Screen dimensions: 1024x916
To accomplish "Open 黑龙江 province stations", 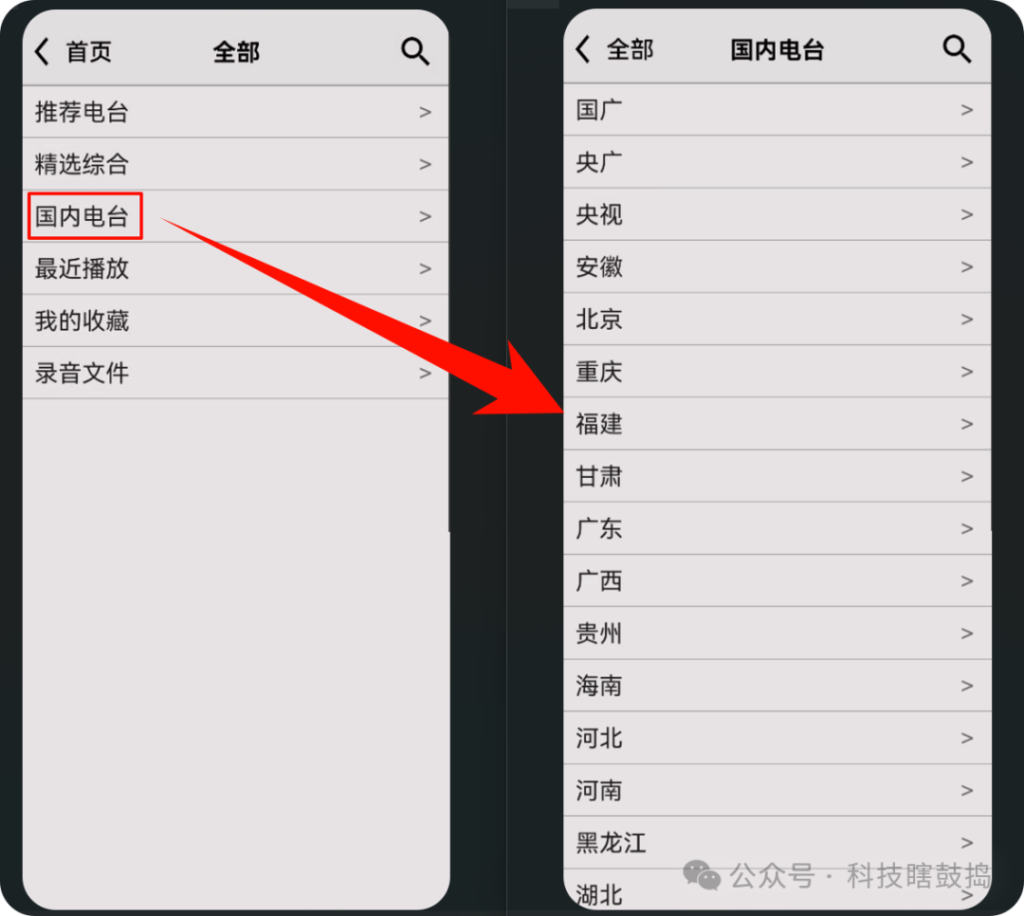I will coord(777,842).
